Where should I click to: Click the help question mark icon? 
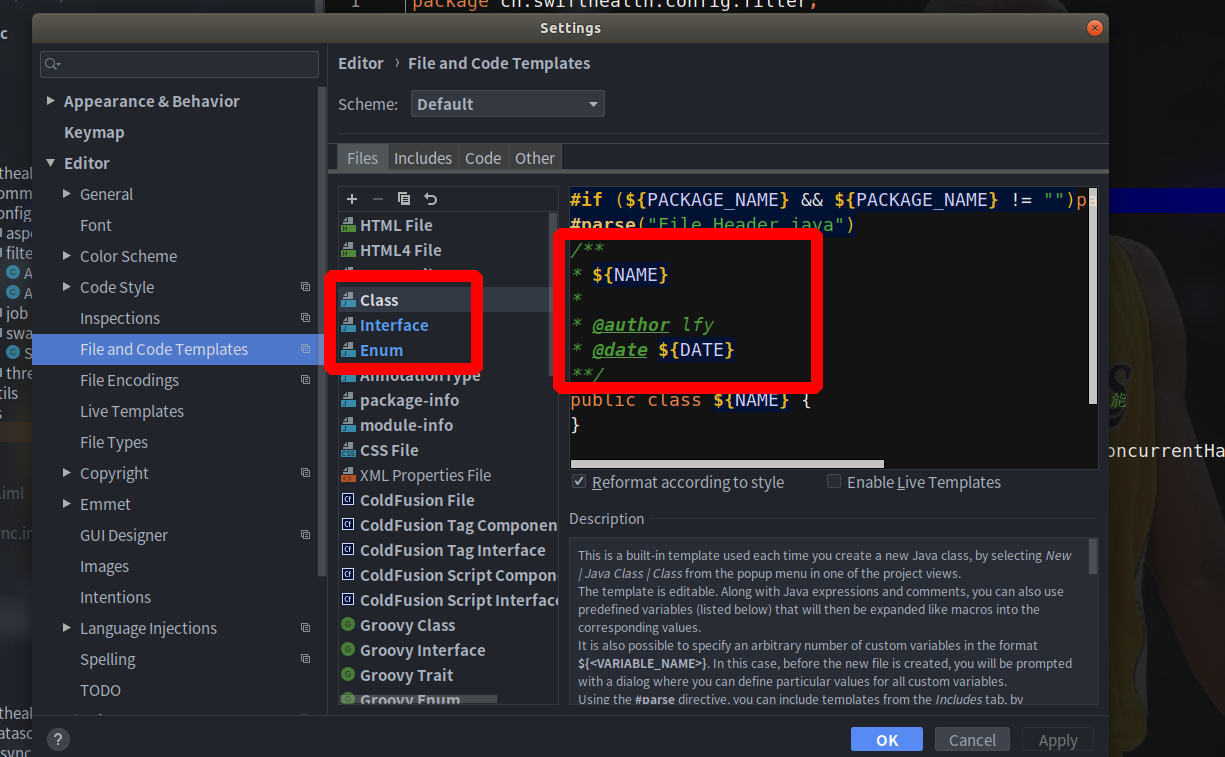pyautogui.click(x=57, y=739)
